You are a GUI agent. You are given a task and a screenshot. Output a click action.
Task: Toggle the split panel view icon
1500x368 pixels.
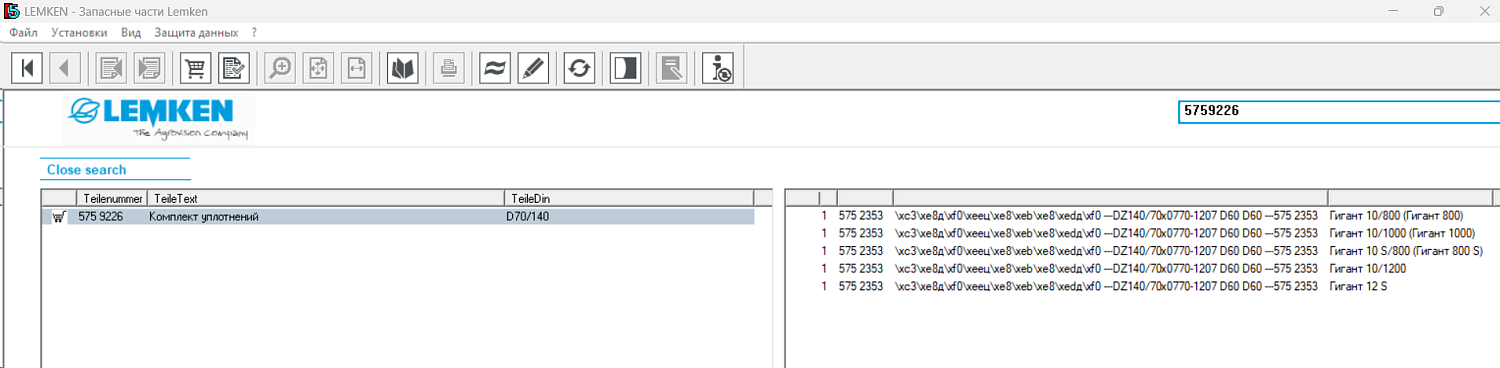click(625, 68)
